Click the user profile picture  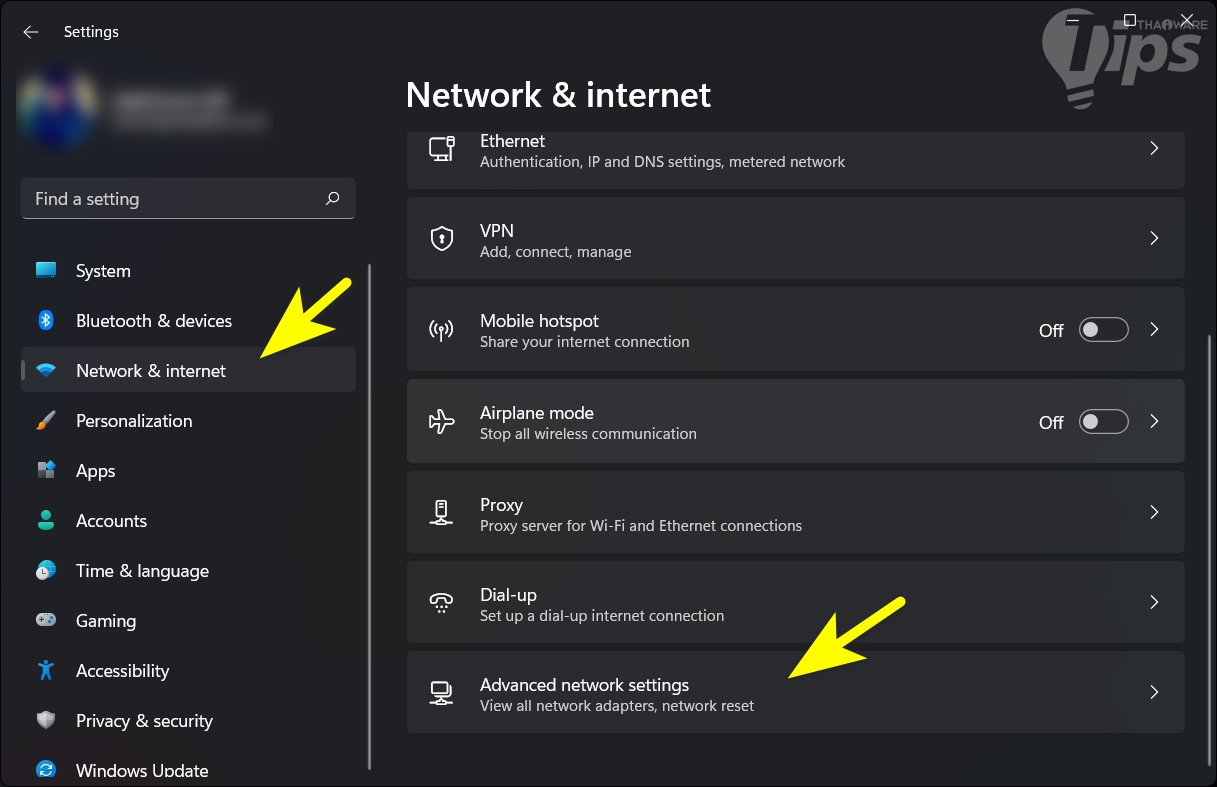click(56, 108)
